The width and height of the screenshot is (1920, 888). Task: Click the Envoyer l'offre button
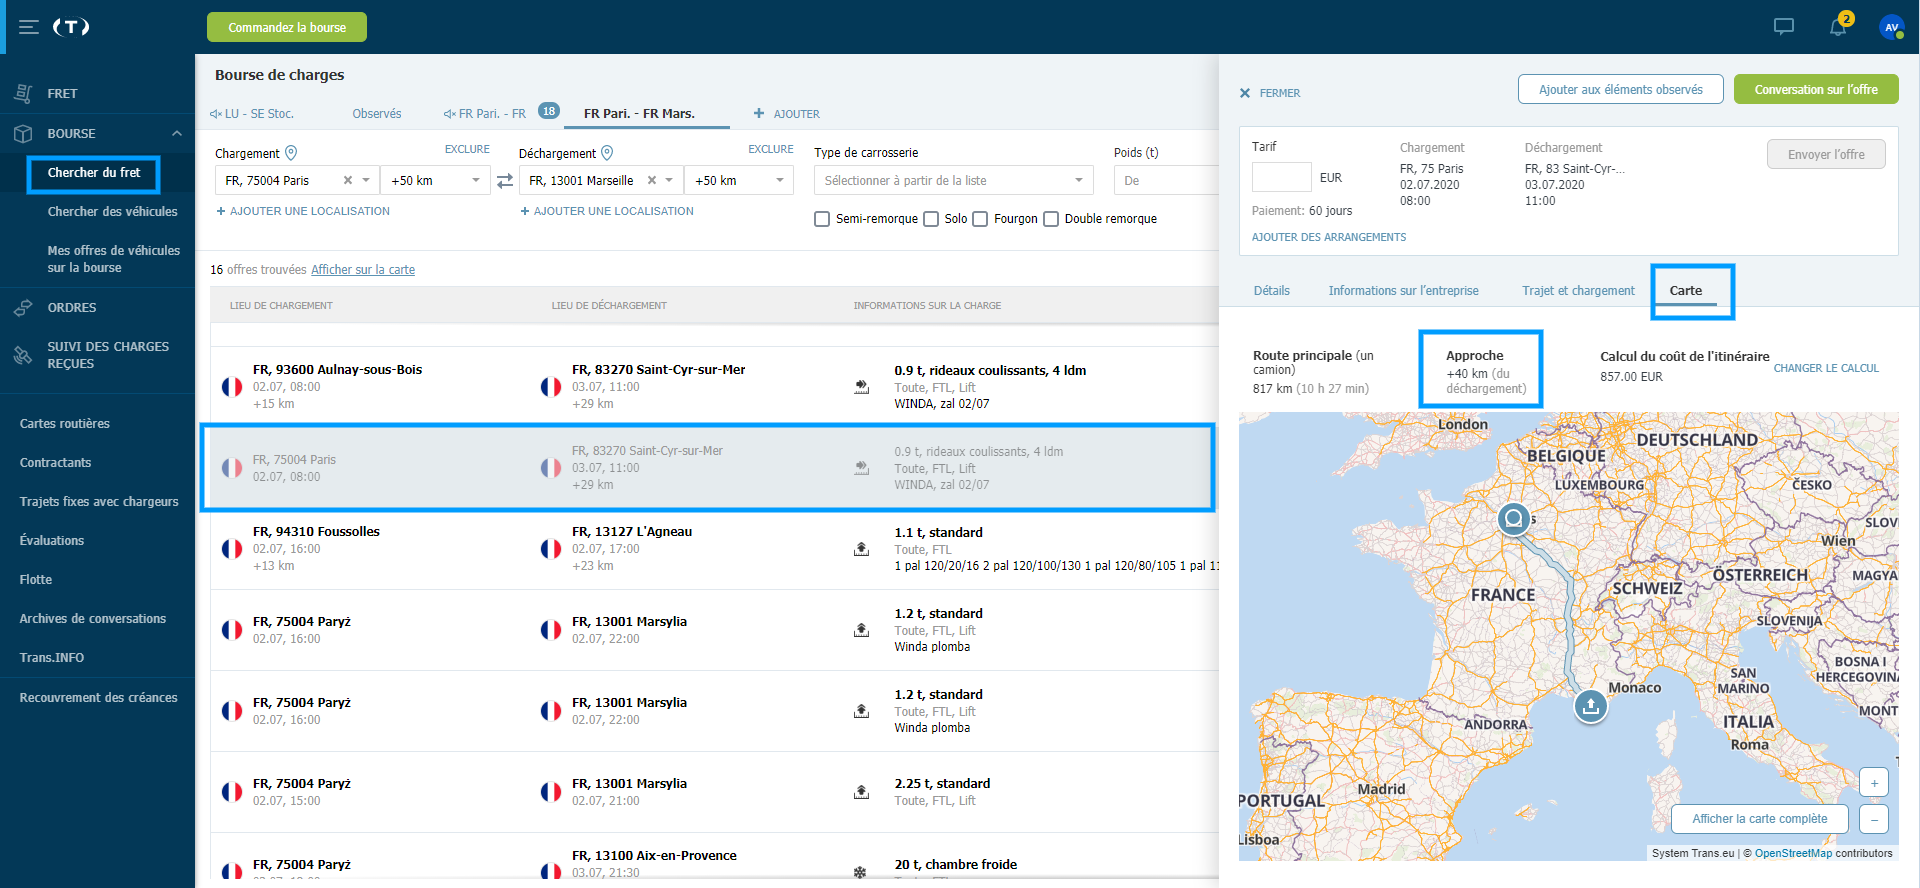tap(1826, 154)
